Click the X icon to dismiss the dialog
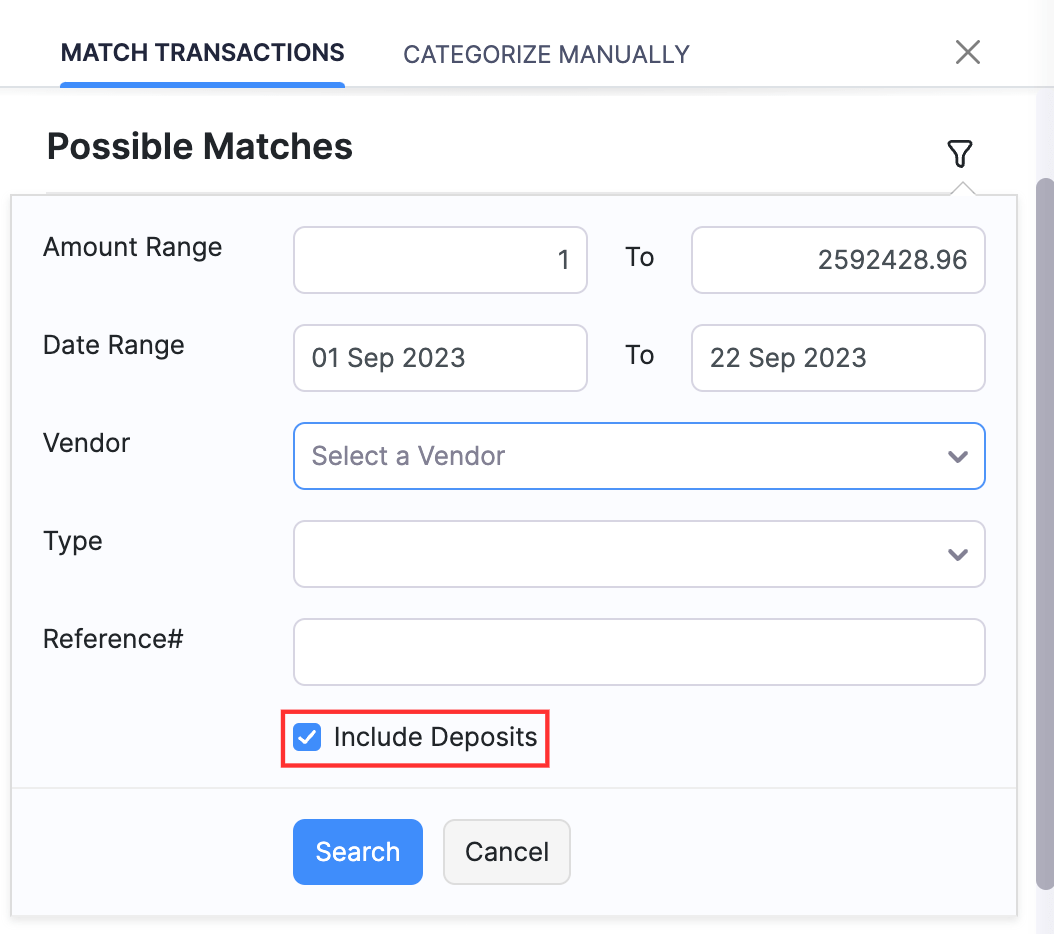The height and width of the screenshot is (934, 1054). (967, 52)
